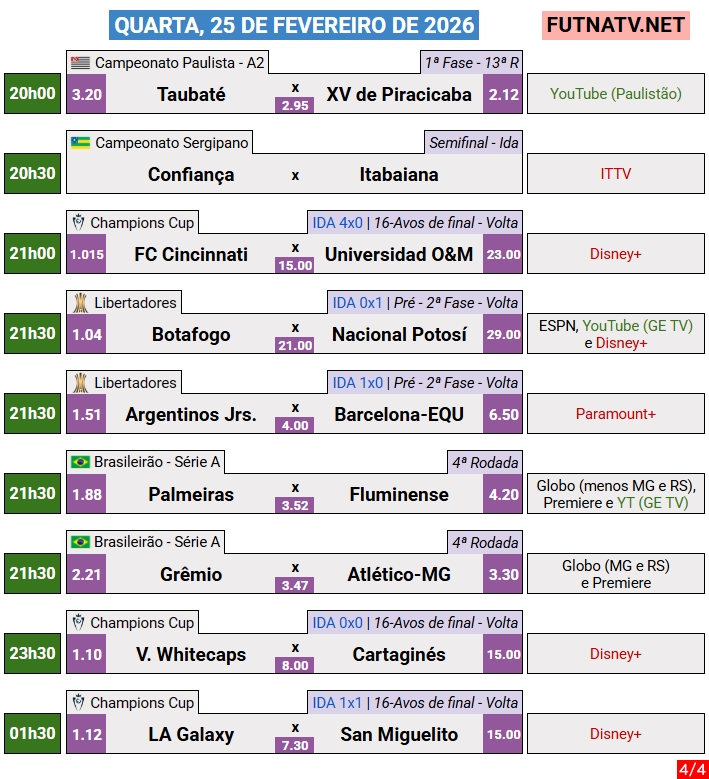Click the date header Quarta, 25 de Fevereiro
Viewport: 709px width, 779px height.
[293, 25]
